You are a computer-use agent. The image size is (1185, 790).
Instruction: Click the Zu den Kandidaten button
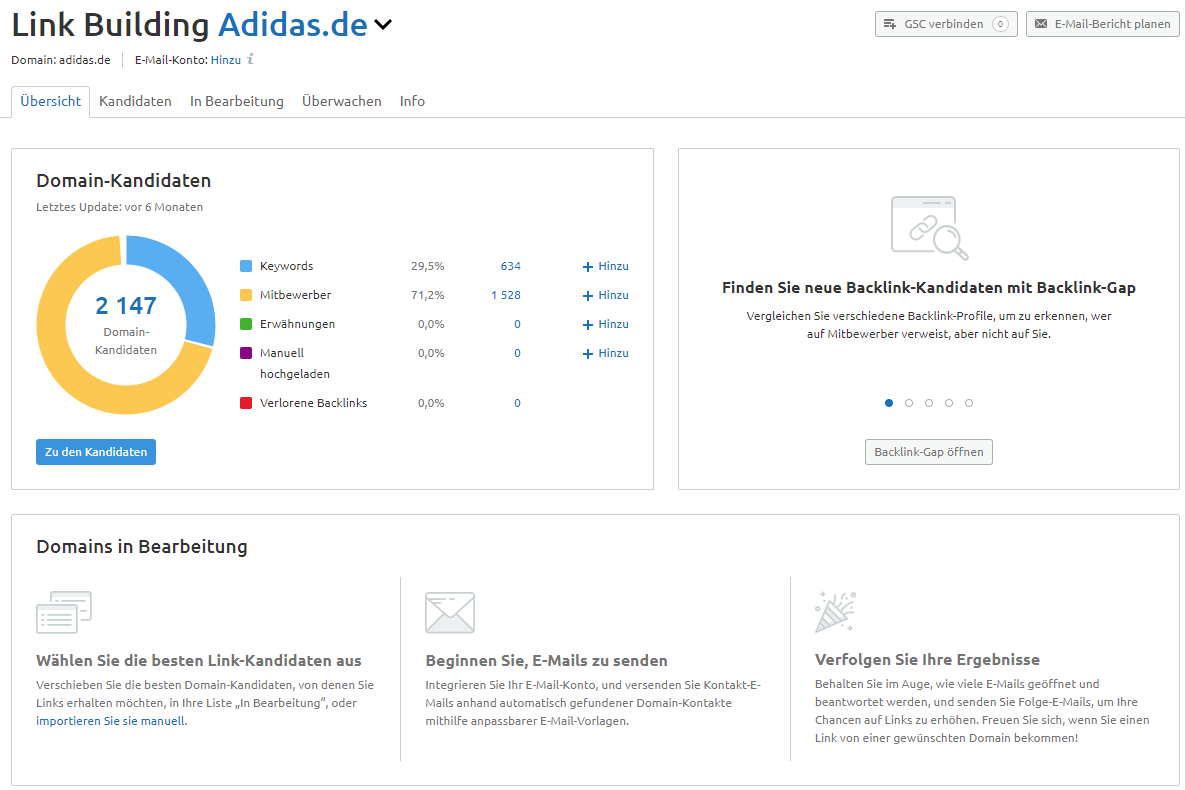point(96,452)
